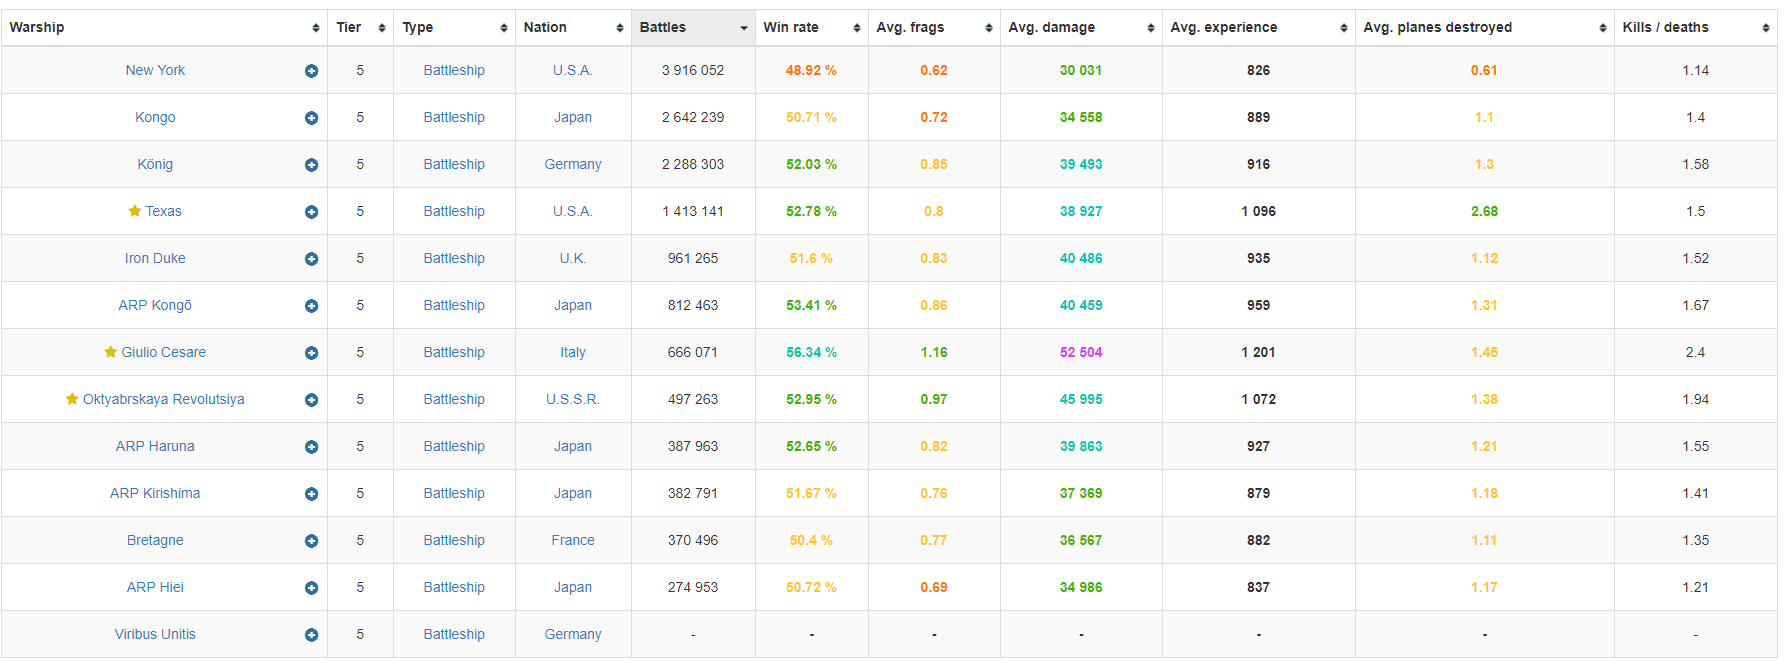Screen dimensions: 1786x661
Task: Select the France nation link
Action: [573, 540]
